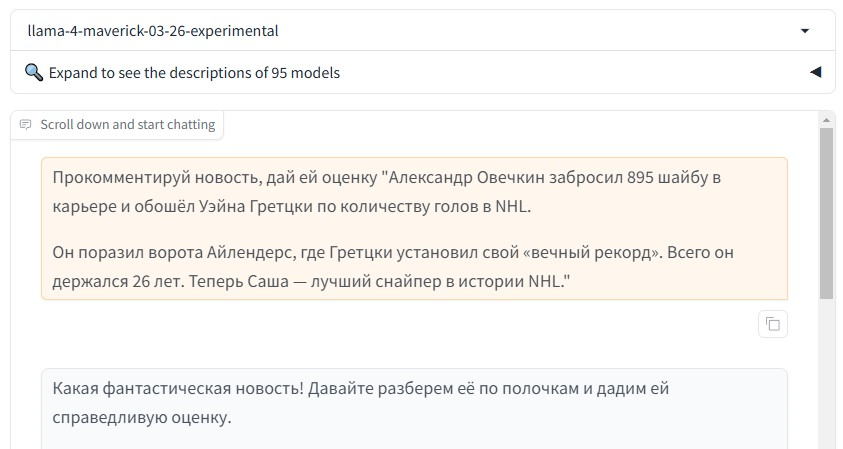Click the "Scroll down and start chatting" label
The height and width of the screenshot is (449, 843).
tap(127, 125)
